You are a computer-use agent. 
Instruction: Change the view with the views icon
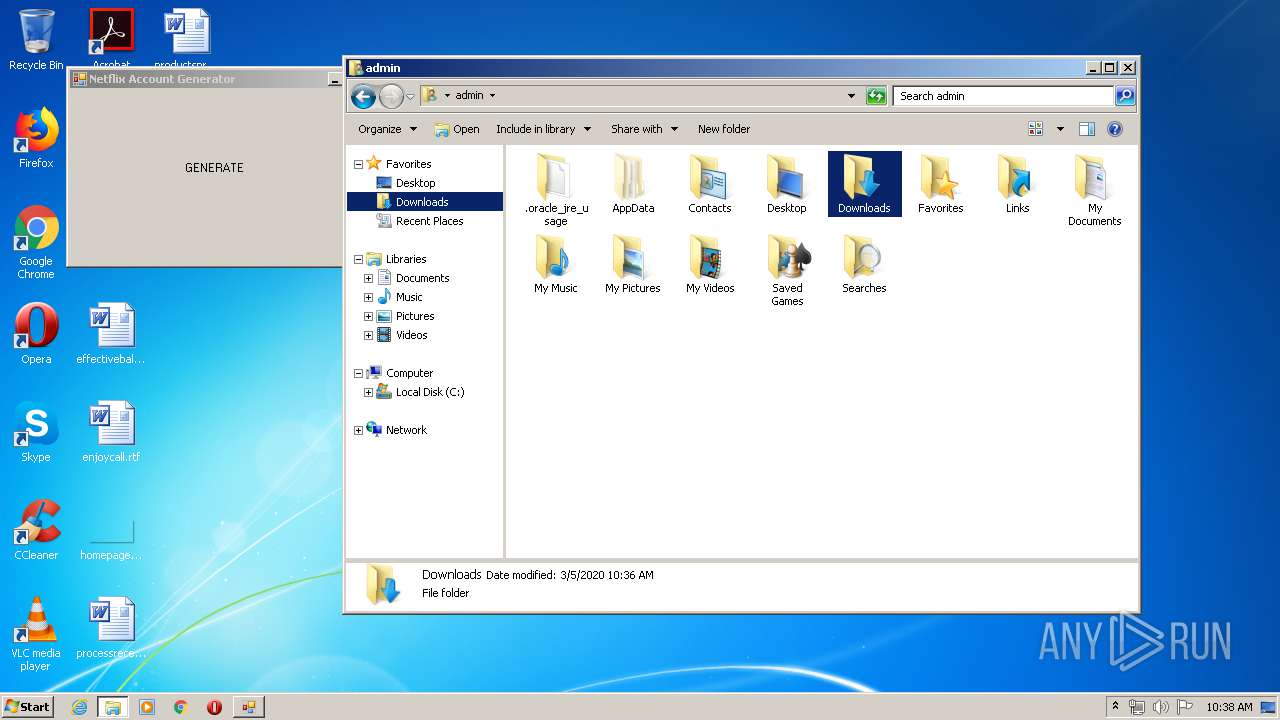tap(1036, 129)
